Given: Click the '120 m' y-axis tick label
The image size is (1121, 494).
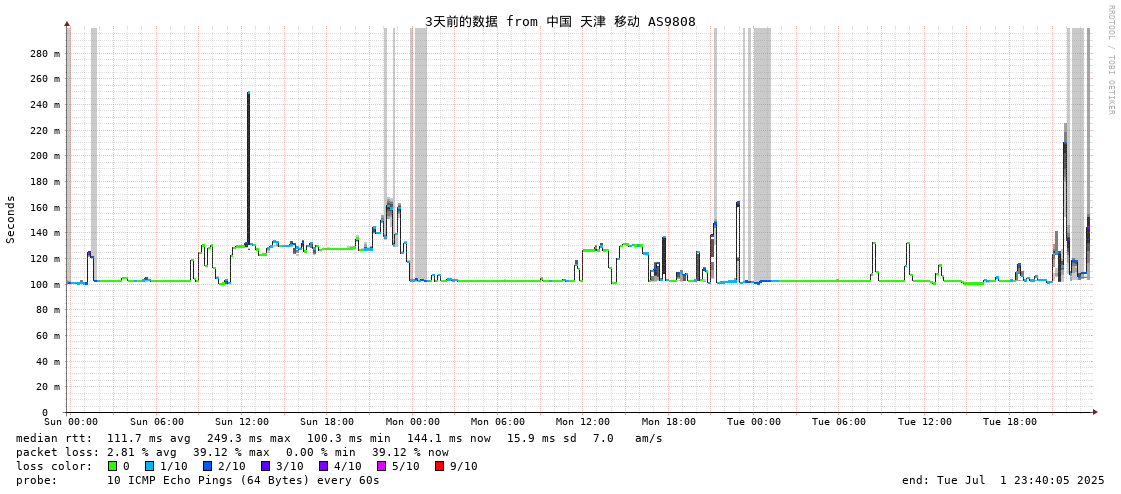Looking at the screenshot, I should 46,259.
